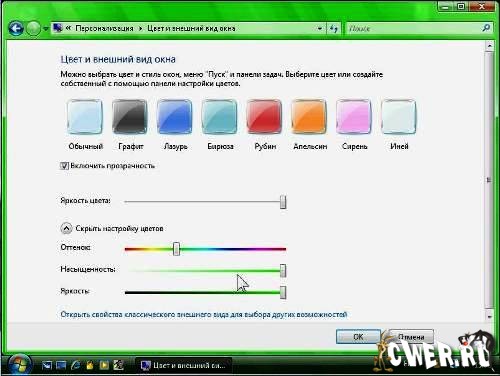The image size is (500, 376).
Task: Click the double-chevron at start of address bar
Action: pos(68,28)
